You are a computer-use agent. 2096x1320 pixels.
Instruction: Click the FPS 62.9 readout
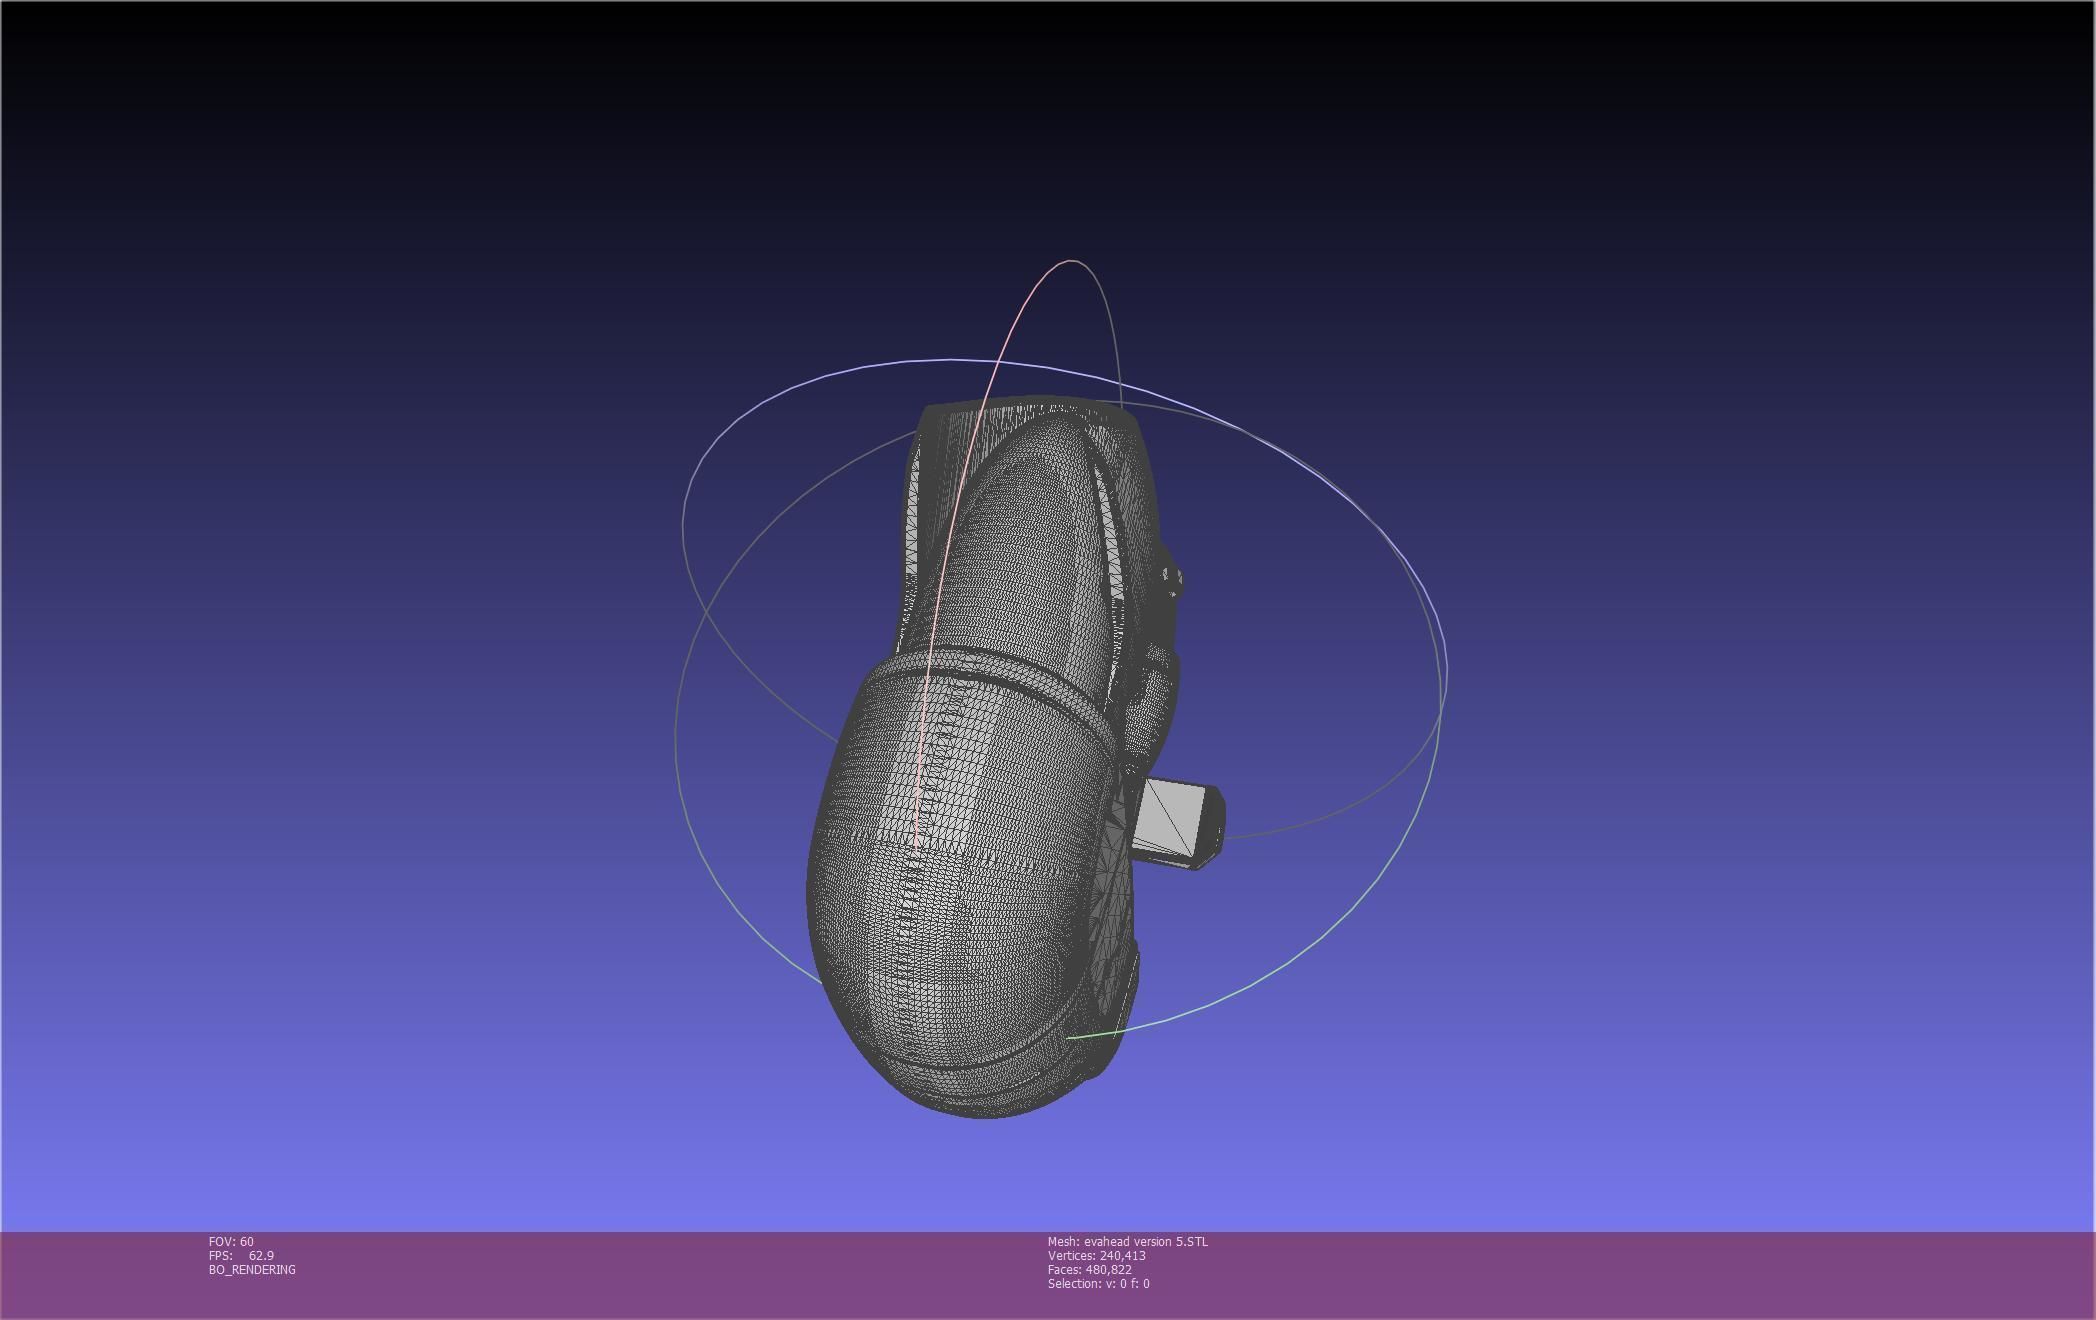coord(241,1255)
